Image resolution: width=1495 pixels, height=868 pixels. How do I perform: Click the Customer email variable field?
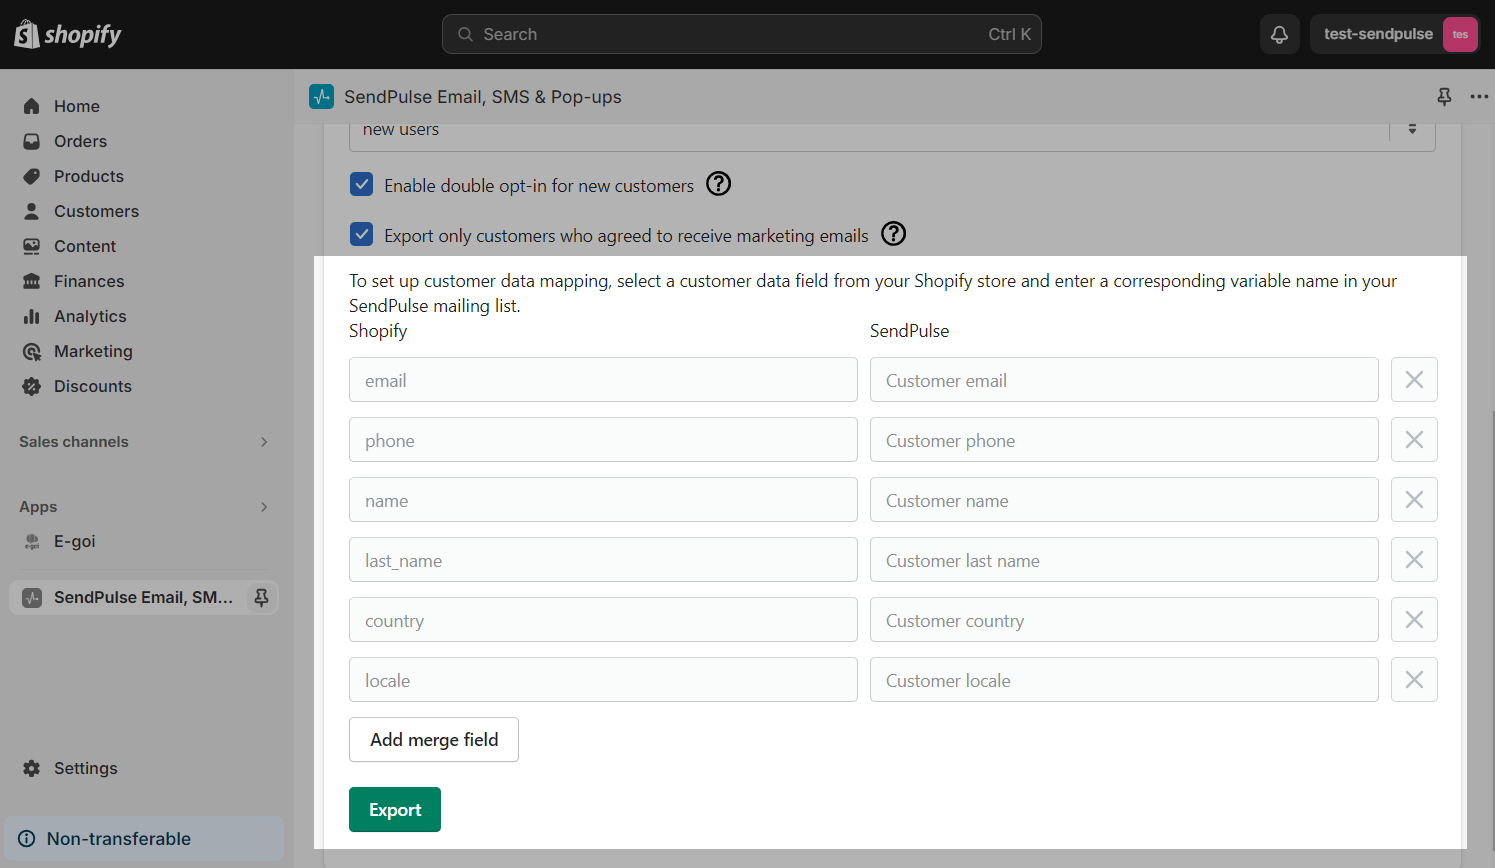pos(1124,380)
